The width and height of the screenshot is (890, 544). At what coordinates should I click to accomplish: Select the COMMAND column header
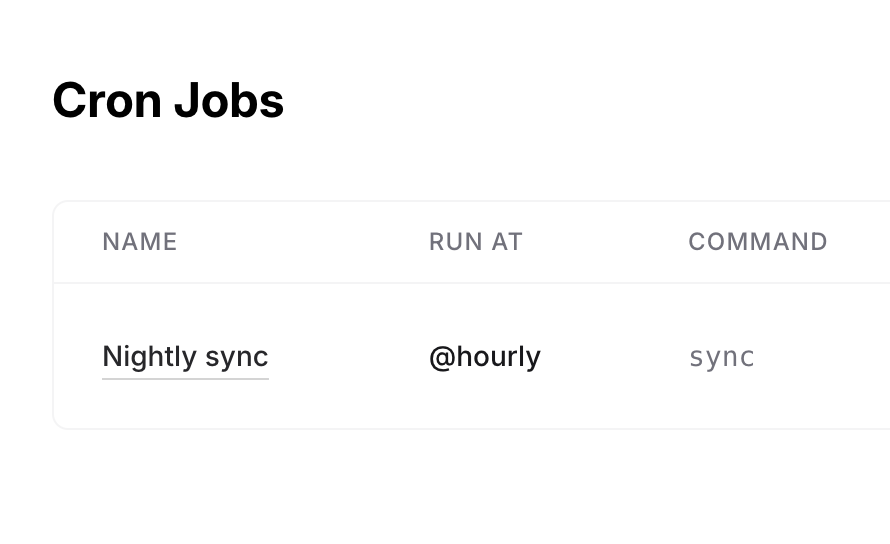pyautogui.click(x=757, y=242)
